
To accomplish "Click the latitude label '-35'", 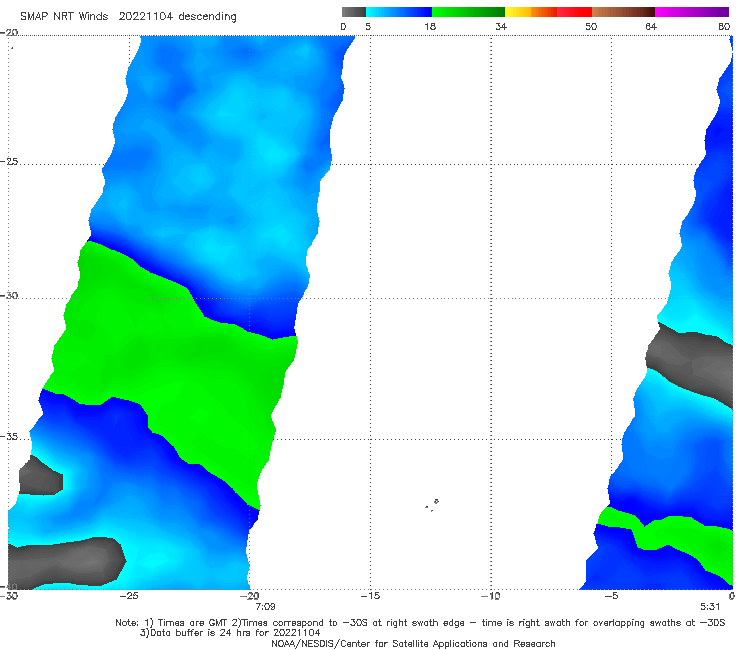I will coord(9,437).
